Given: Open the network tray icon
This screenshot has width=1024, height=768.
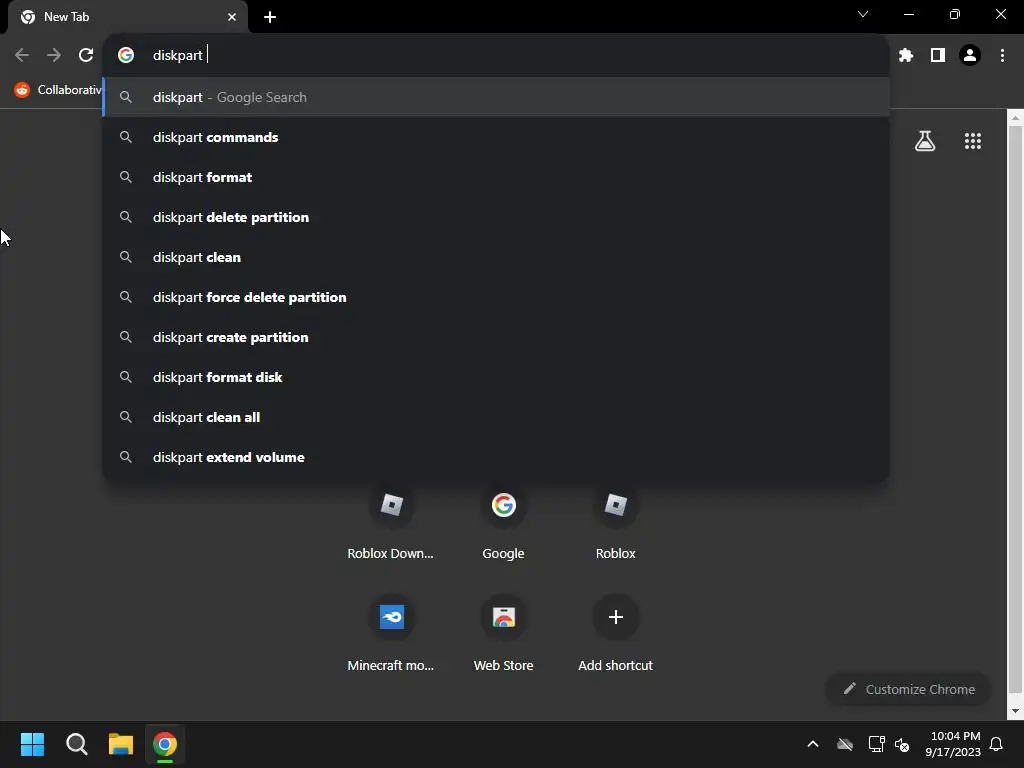Looking at the screenshot, I should point(876,744).
